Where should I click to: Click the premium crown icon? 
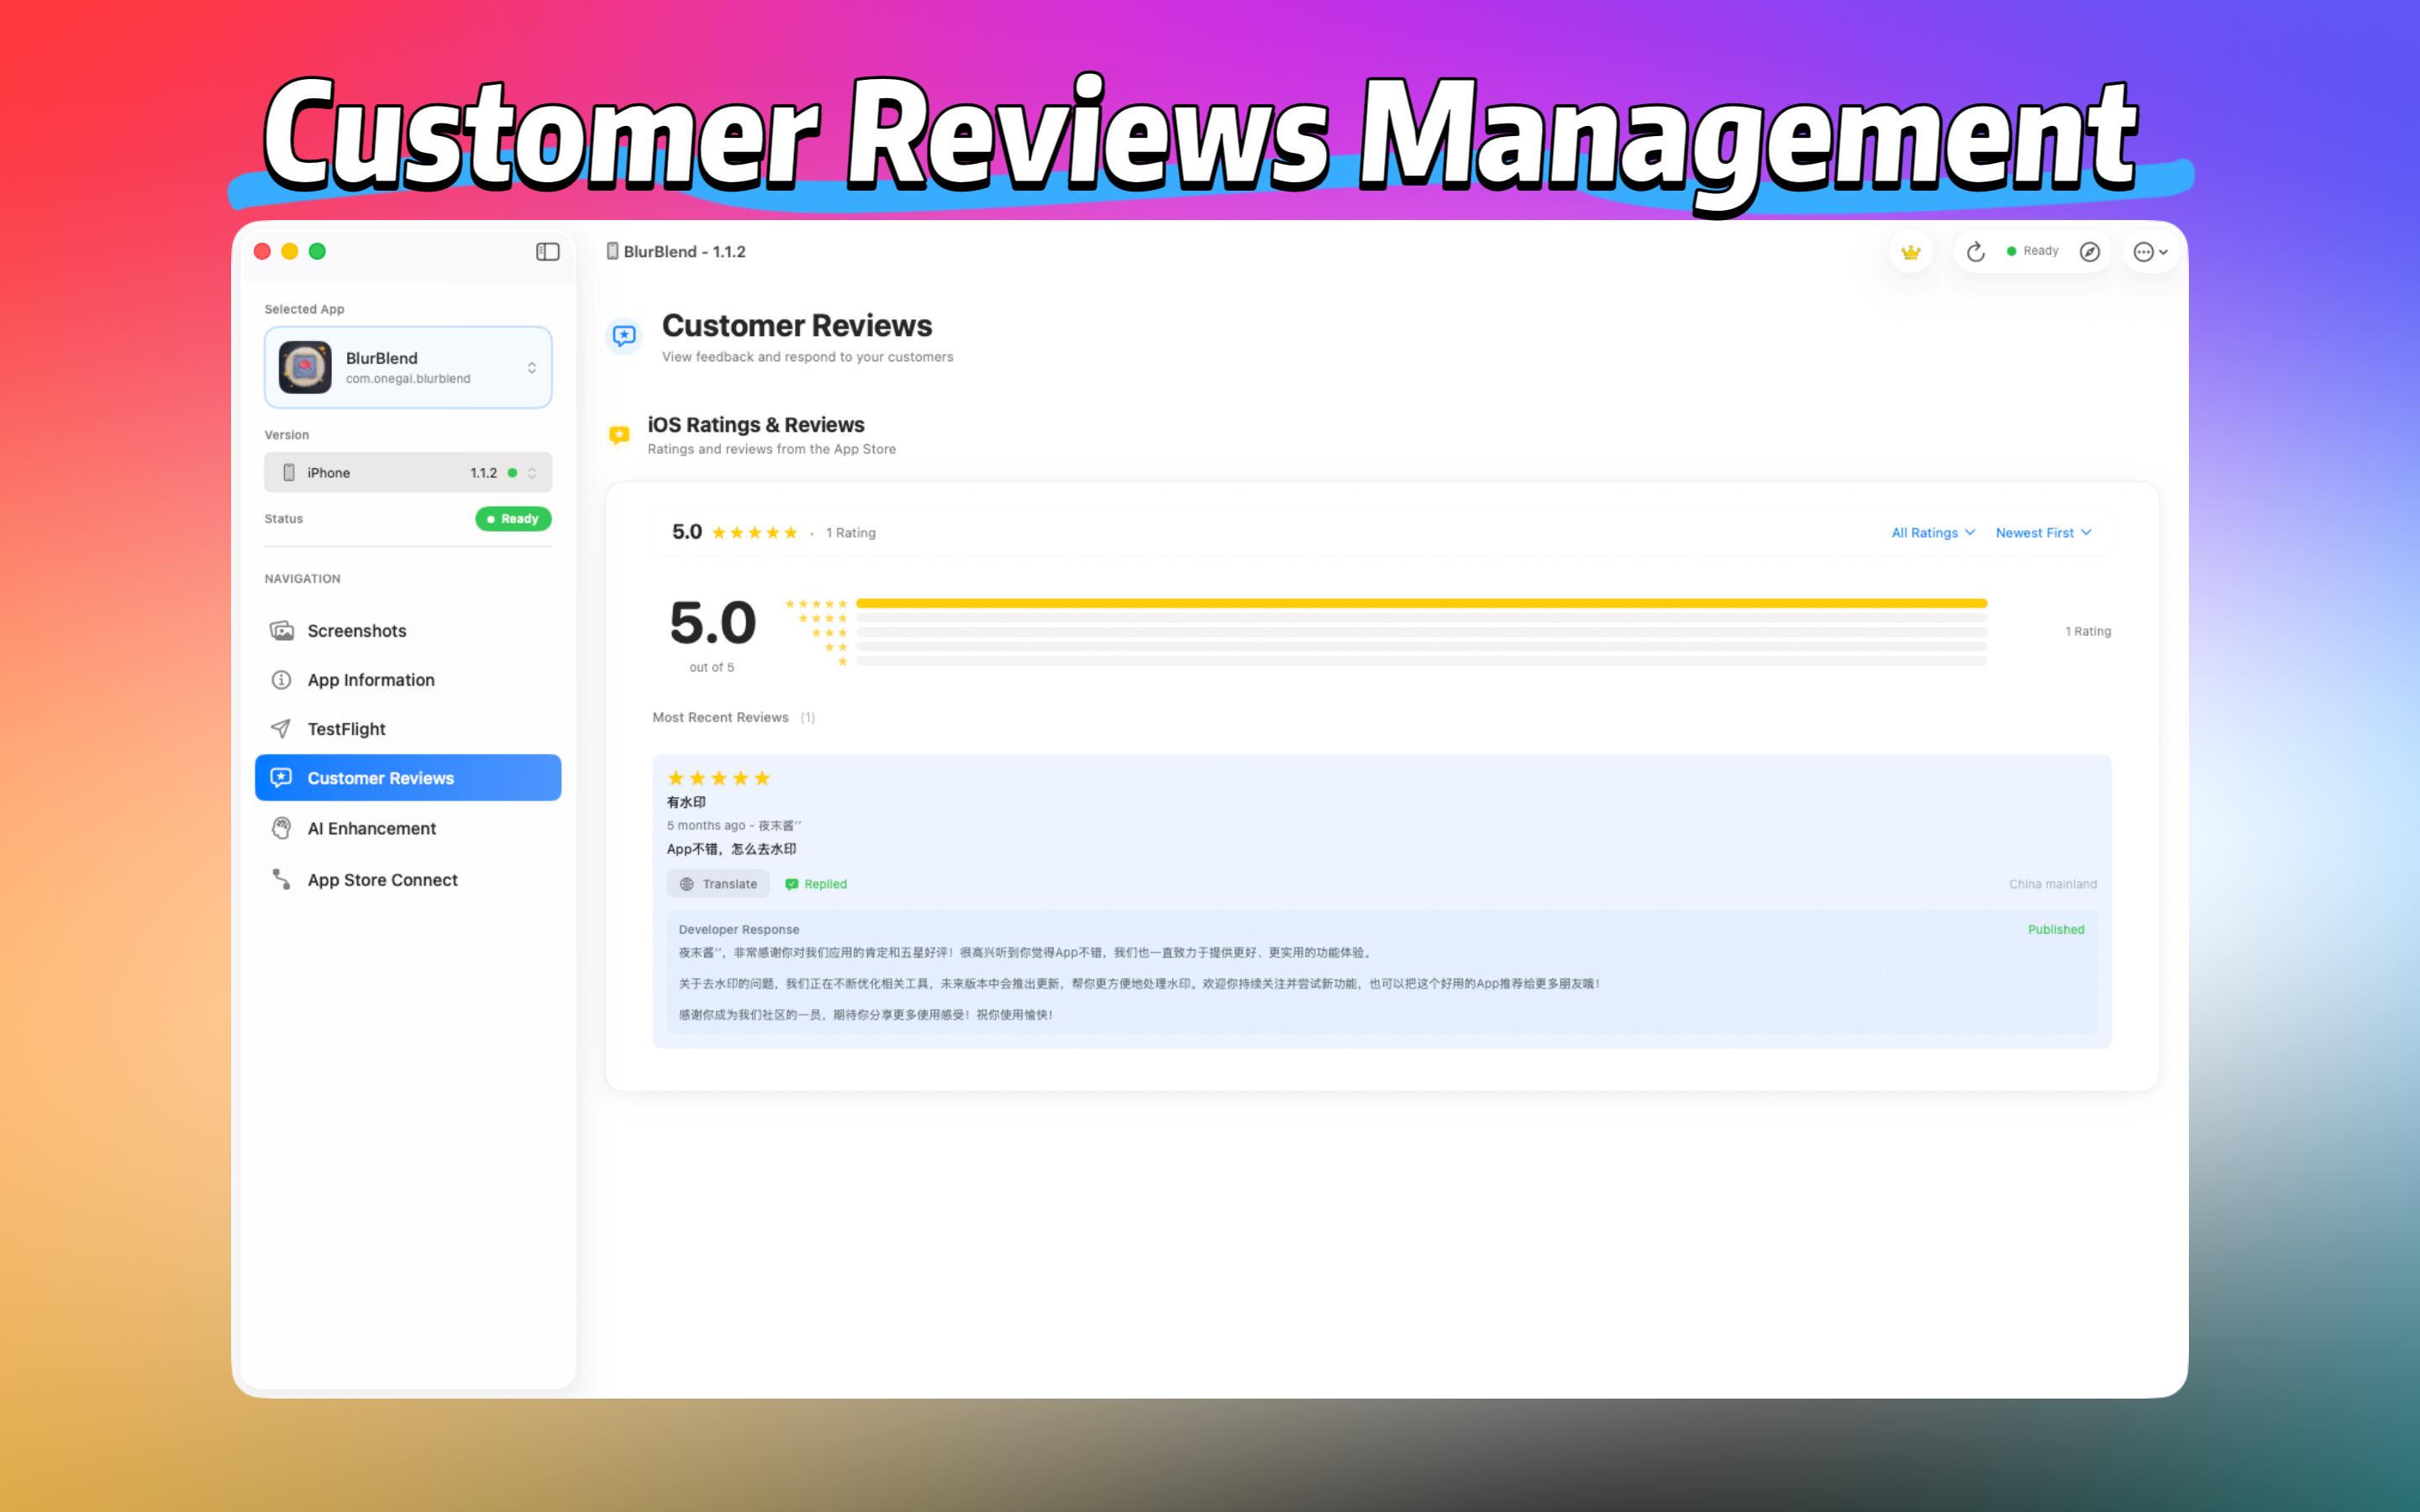click(1911, 251)
